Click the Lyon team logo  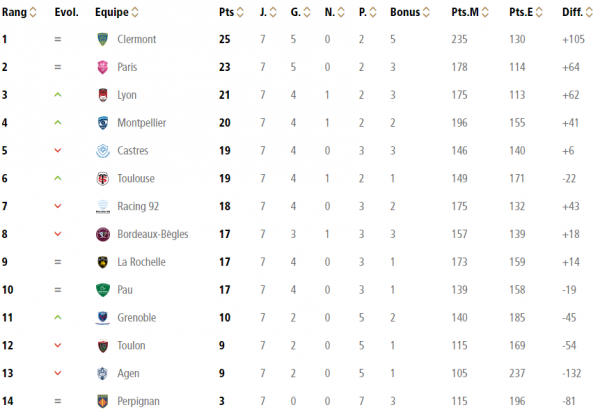point(102,95)
